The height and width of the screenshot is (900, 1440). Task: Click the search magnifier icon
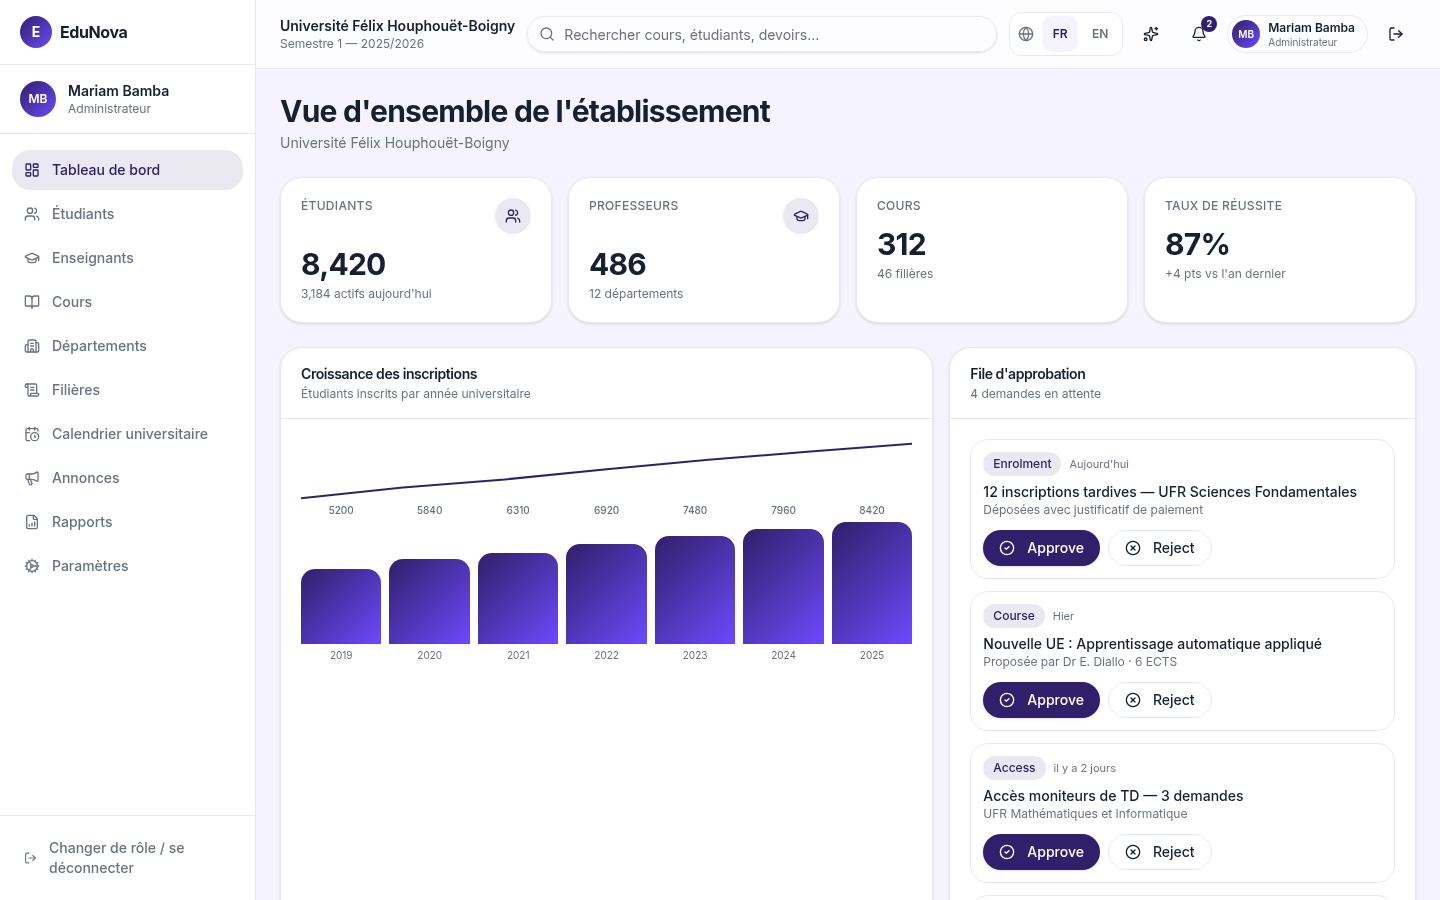[547, 34]
